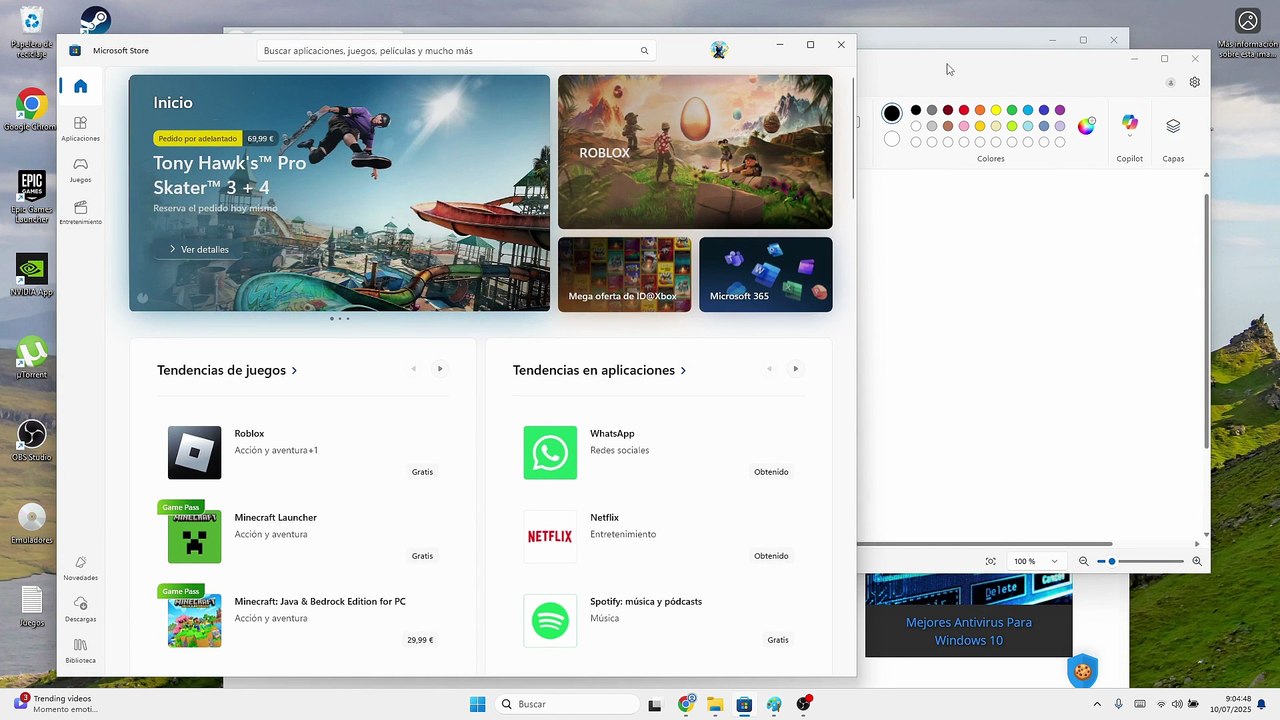Screen dimensions: 1280x720
Task: Click the Paint zoom out magnifier
Action: (x=1083, y=562)
